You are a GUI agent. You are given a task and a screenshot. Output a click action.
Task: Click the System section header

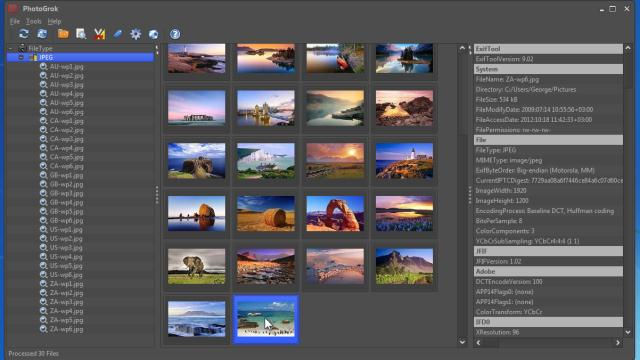pyautogui.click(x=548, y=69)
